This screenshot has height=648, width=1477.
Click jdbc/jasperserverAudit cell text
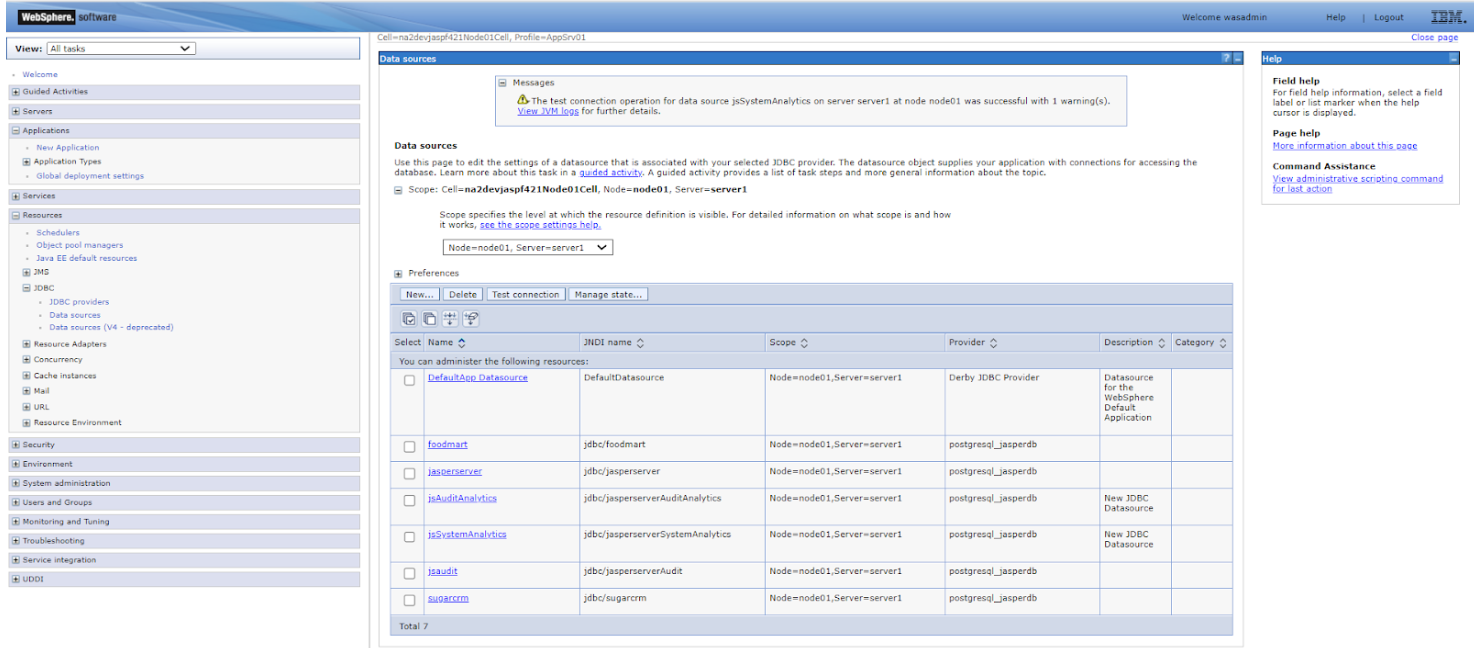632,571
